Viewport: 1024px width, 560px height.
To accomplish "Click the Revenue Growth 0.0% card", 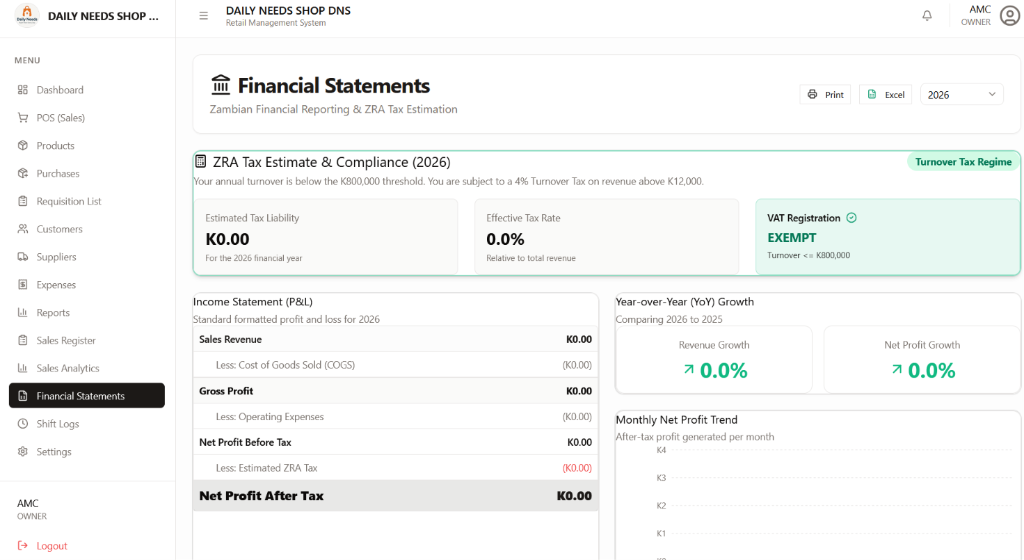I will (x=714, y=360).
